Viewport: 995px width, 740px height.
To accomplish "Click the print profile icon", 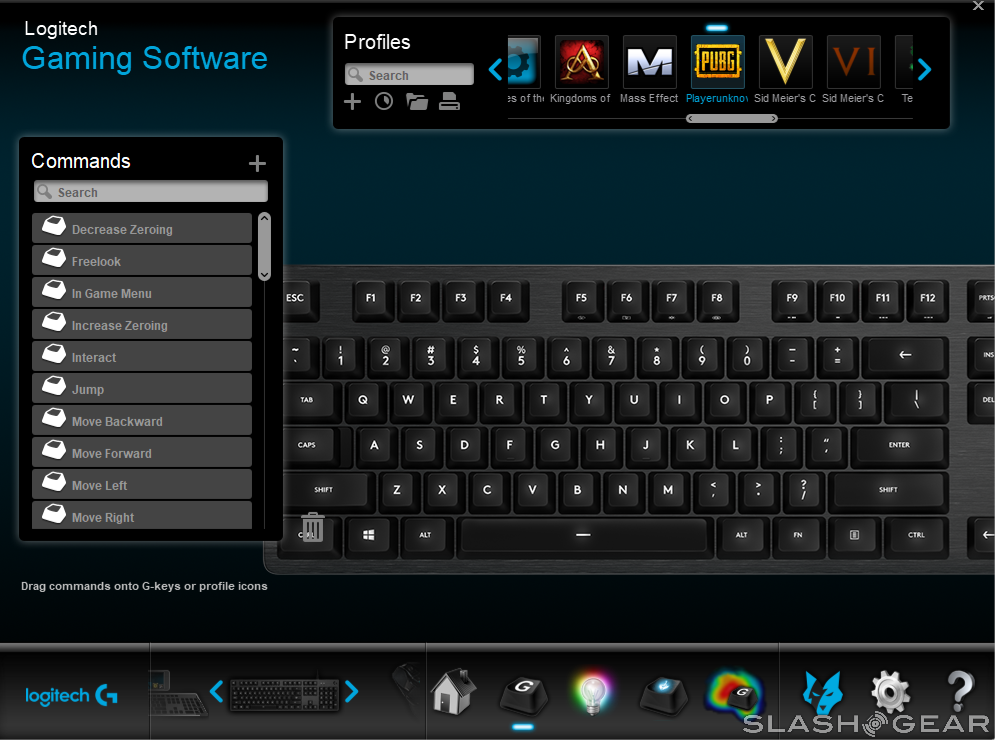I will pos(449,102).
